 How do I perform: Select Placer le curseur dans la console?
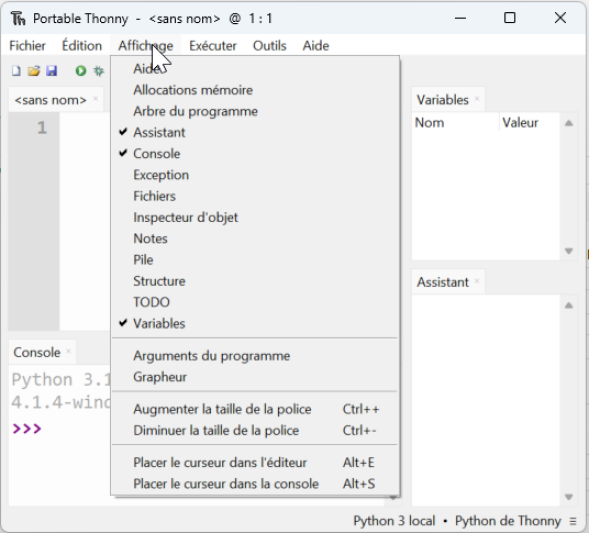pyautogui.click(x=255, y=484)
